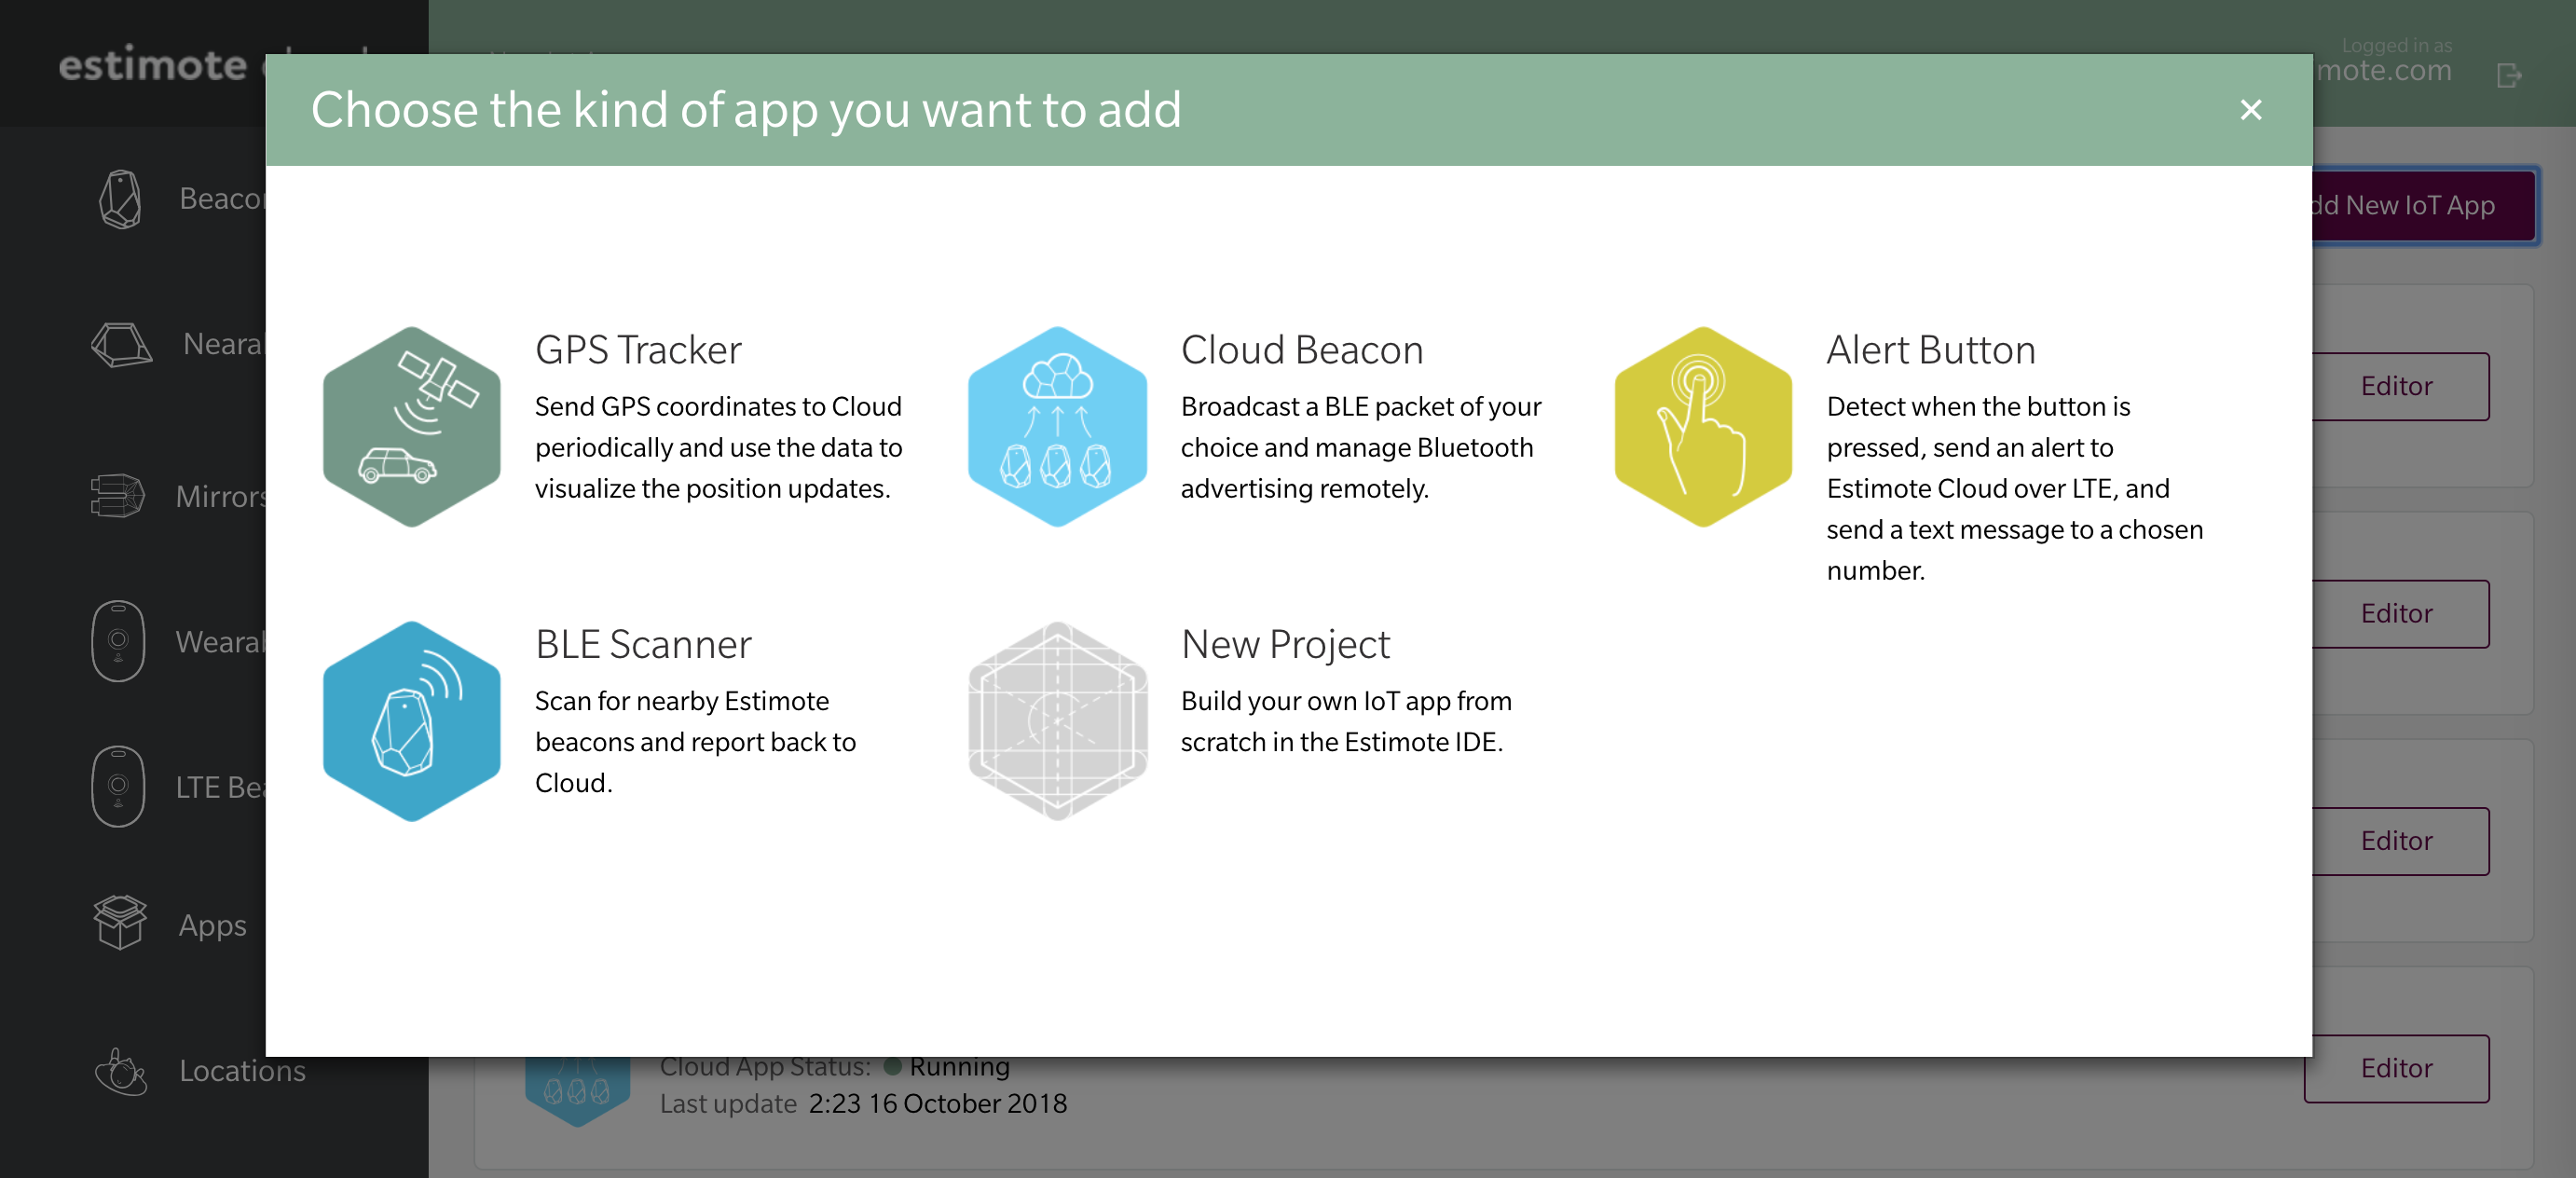Click the Mirrors sidebar icon
2576x1178 pixels.
click(118, 496)
